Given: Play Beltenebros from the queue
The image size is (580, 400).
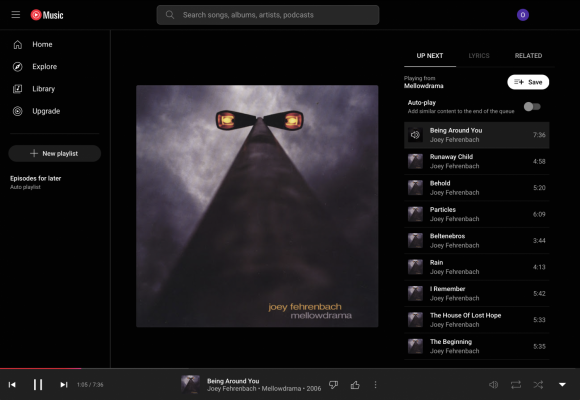Looking at the screenshot, I should 476,241.
